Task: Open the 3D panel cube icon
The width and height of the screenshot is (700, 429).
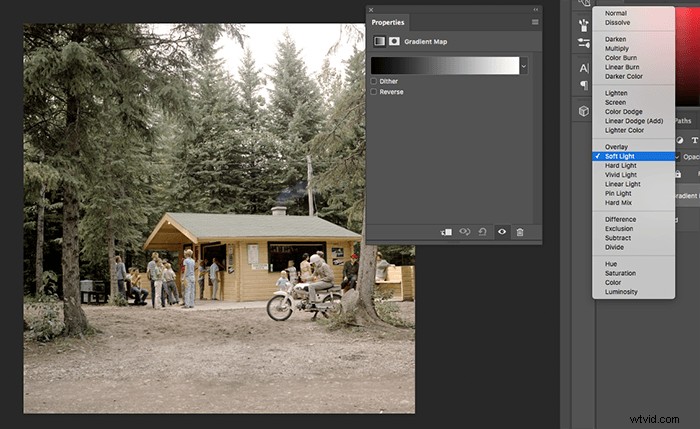Action: pos(584,111)
